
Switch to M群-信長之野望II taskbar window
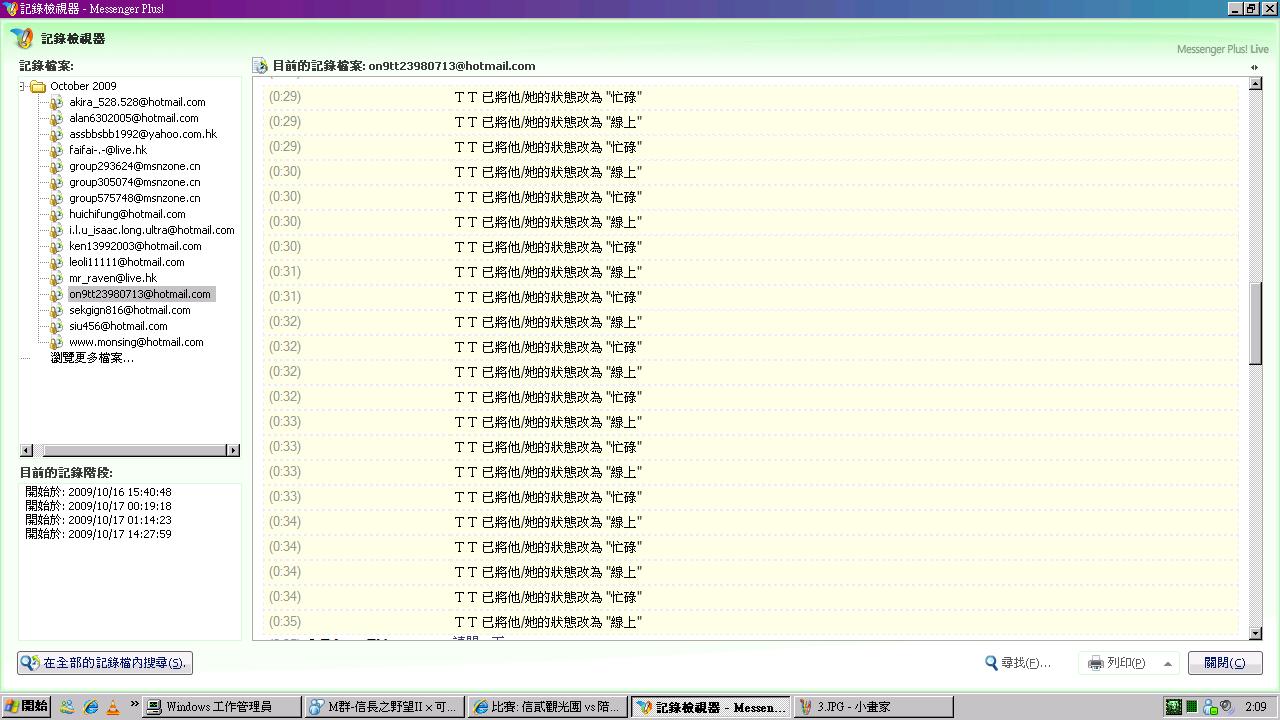pyautogui.click(x=385, y=707)
